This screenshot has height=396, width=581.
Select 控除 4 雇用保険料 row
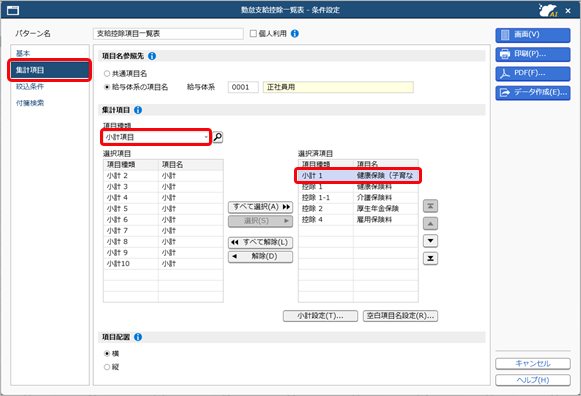358,220
